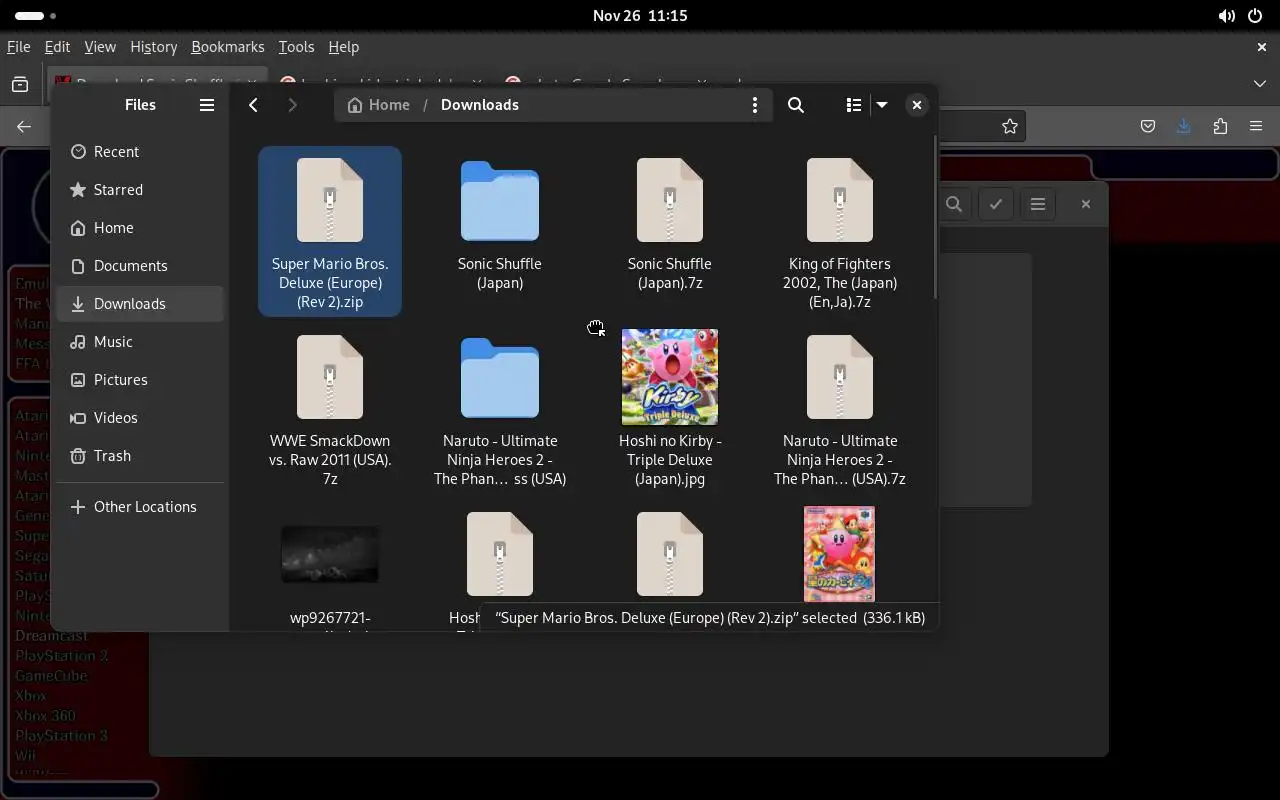Click checkmark button in background dialog
The image size is (1280, 800).
click(996, 204)
